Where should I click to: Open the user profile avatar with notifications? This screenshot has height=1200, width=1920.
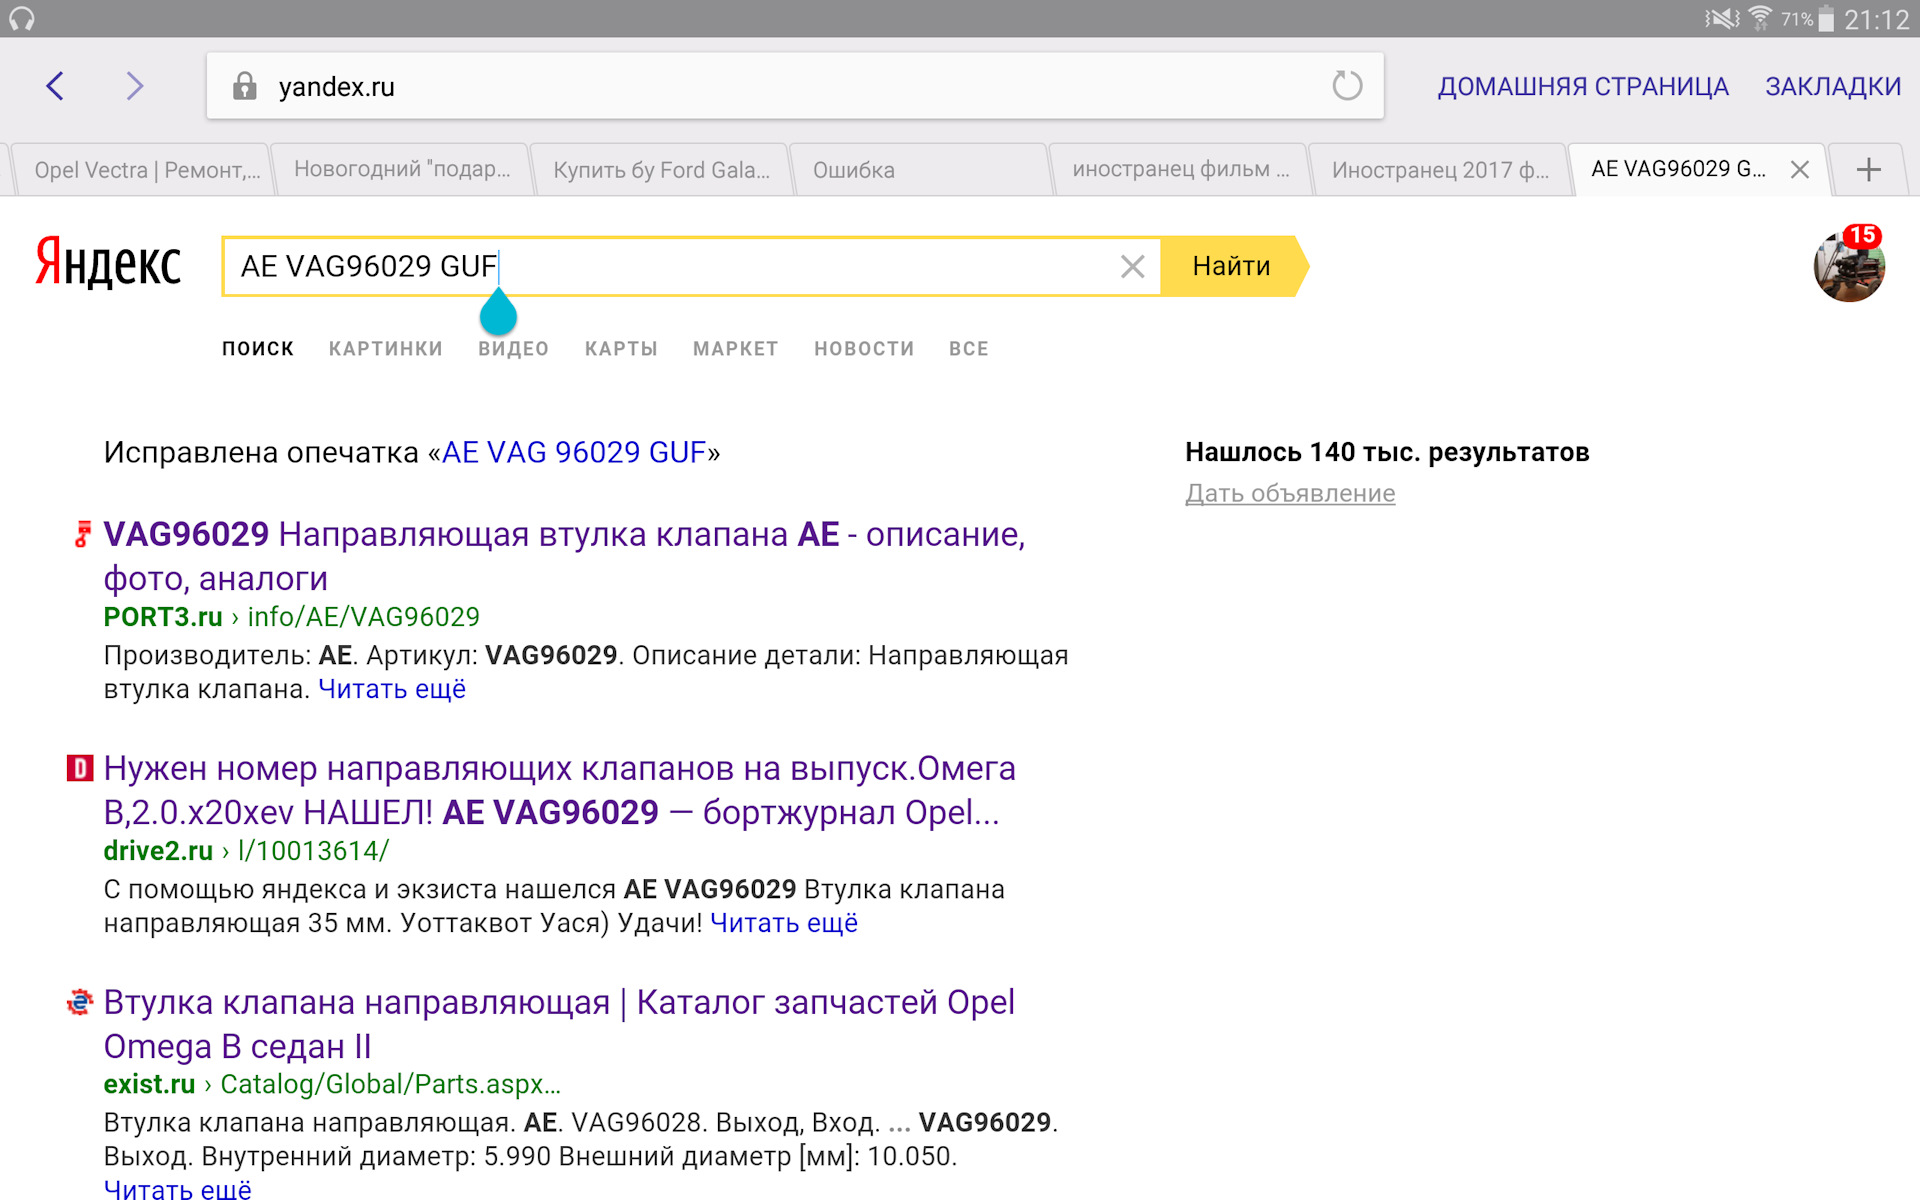[1849, 266]
